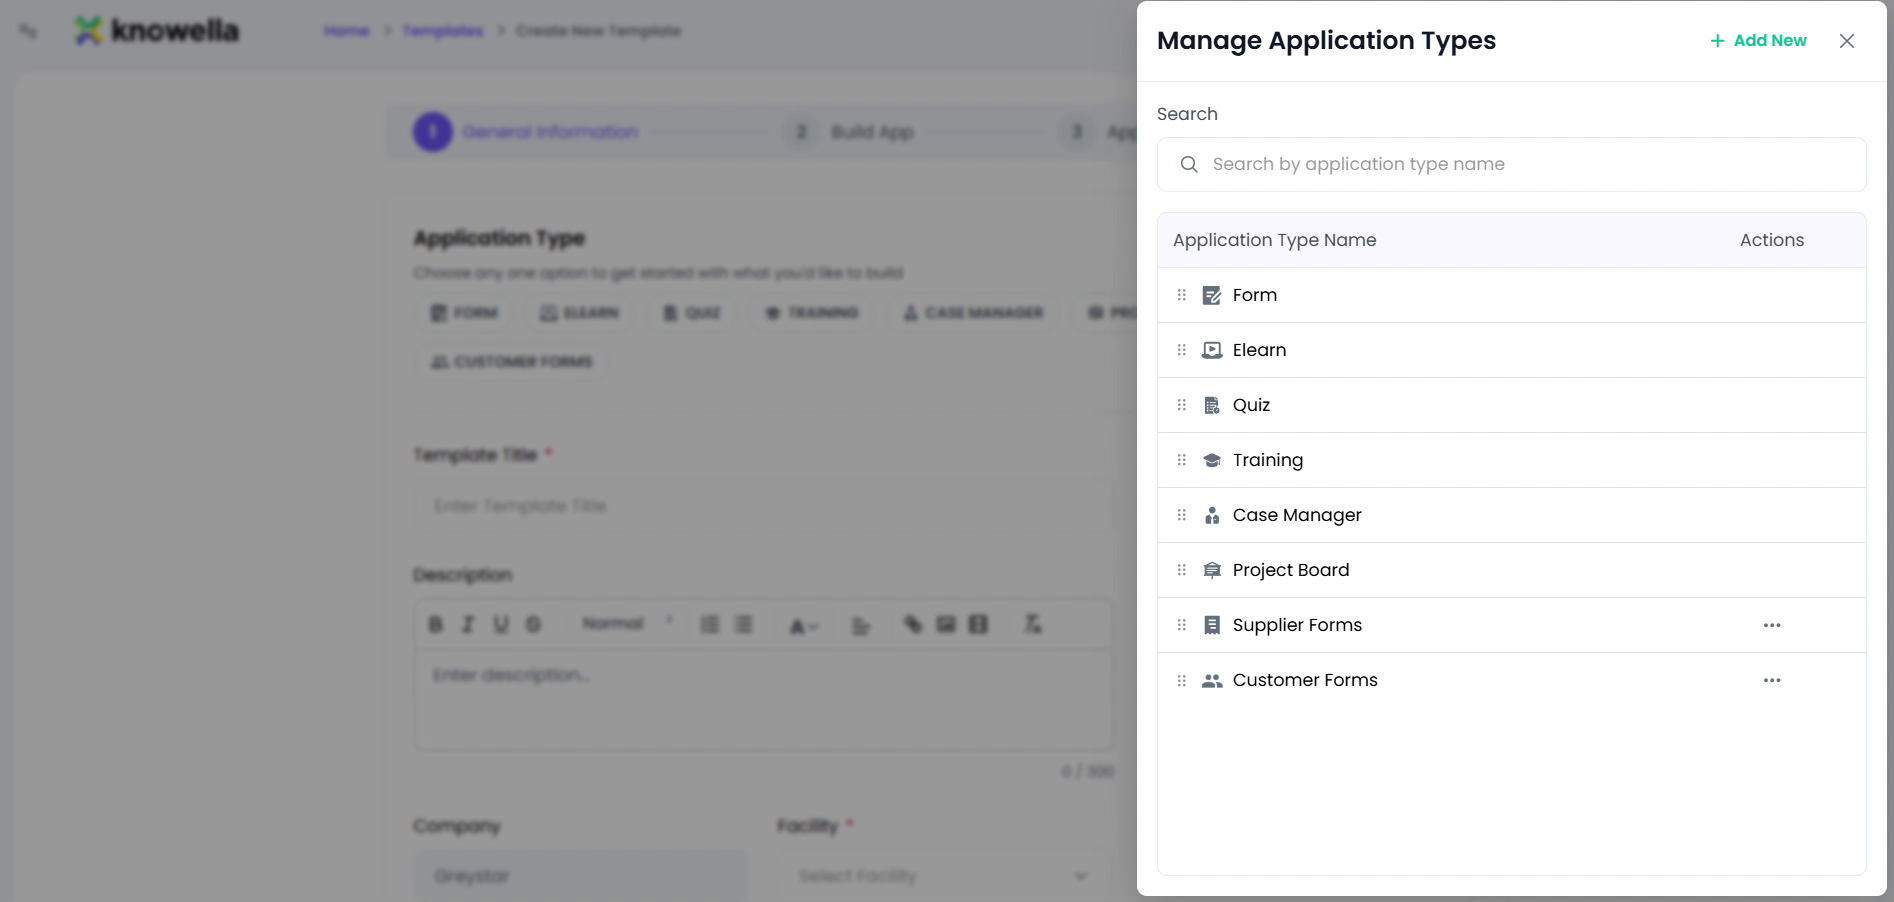Click into the description text area

pyautogui.click(x=763, y=700)
